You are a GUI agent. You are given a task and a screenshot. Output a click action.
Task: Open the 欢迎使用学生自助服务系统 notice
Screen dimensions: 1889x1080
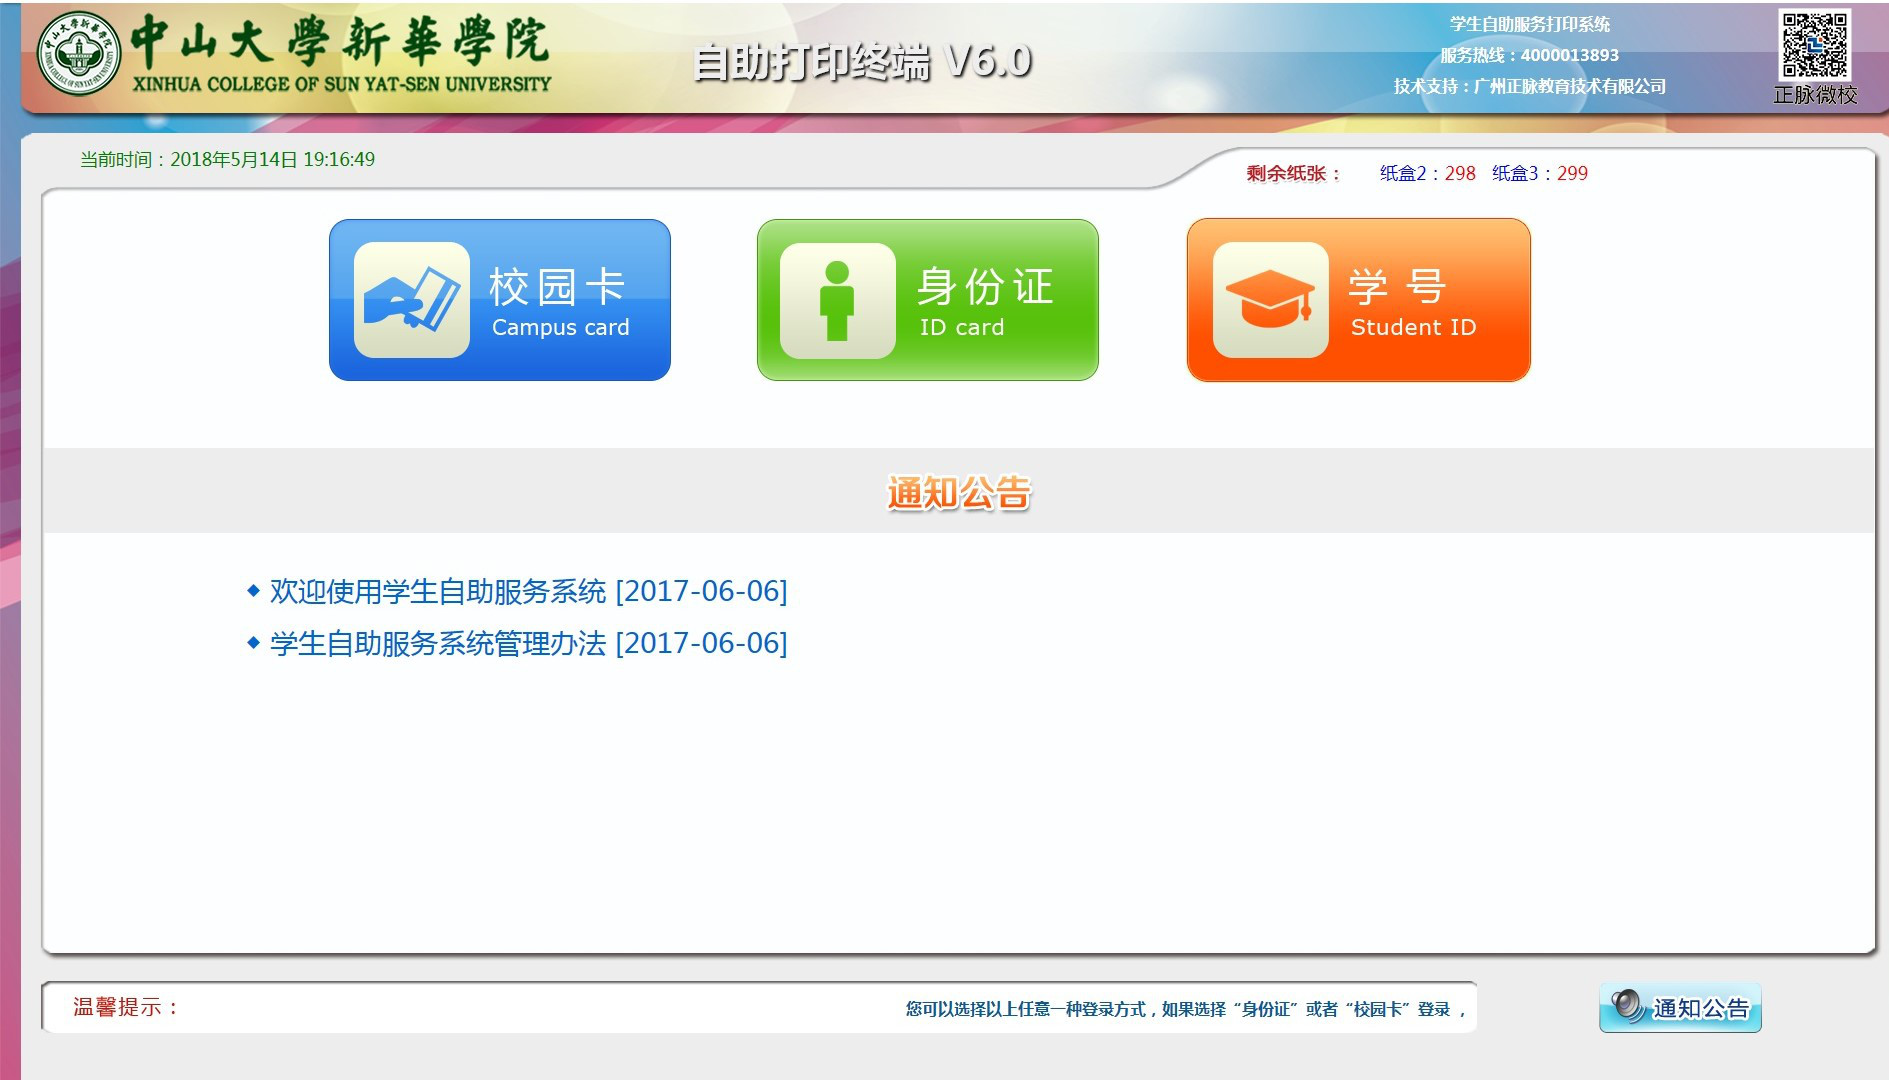click(x=528, y=591)
